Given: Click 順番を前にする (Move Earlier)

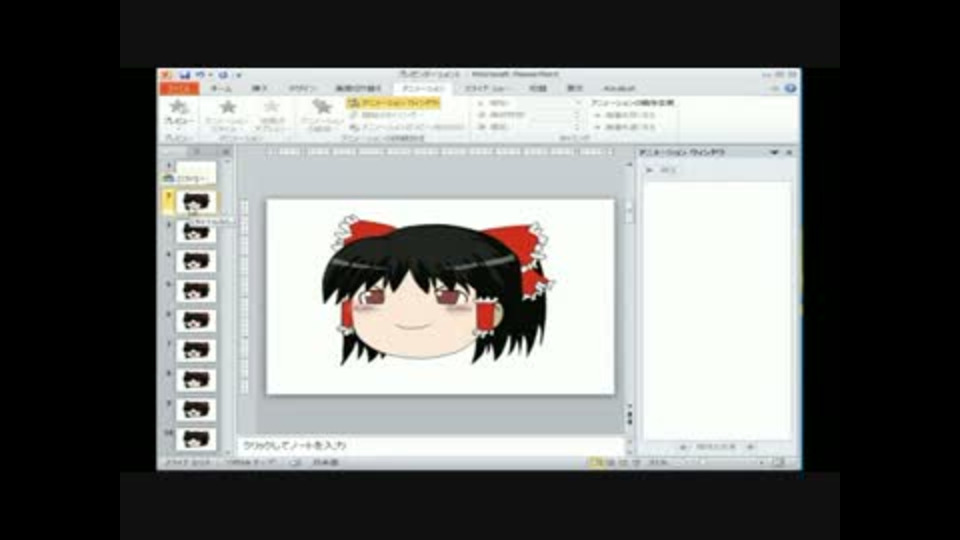Looking at the screenshot, I should tap(626, 115).
